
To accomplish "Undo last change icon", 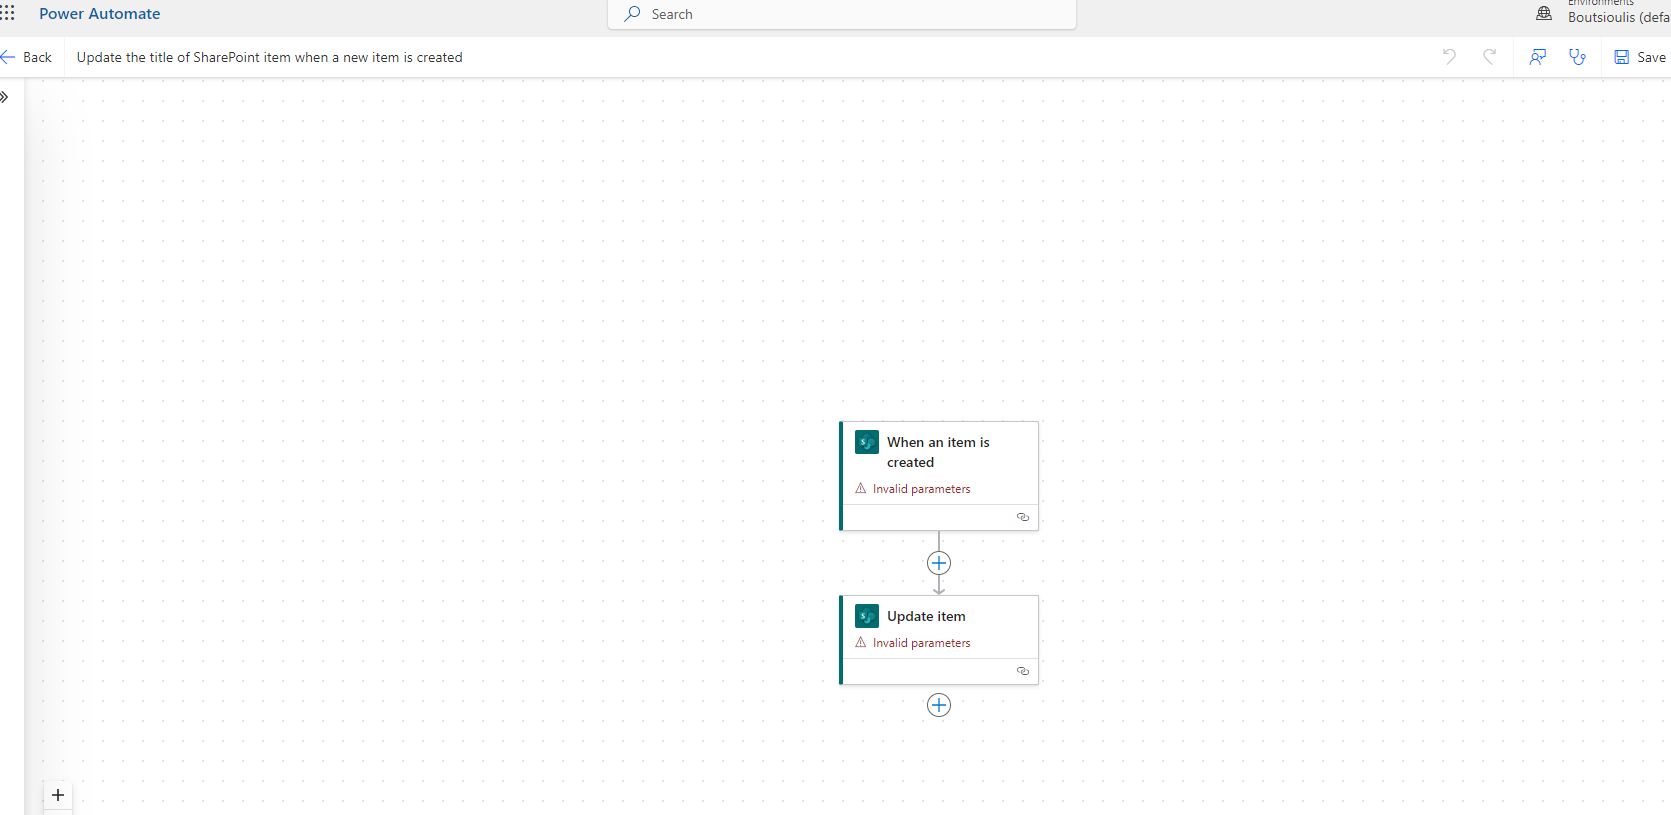I will (x=1449, y=57).
